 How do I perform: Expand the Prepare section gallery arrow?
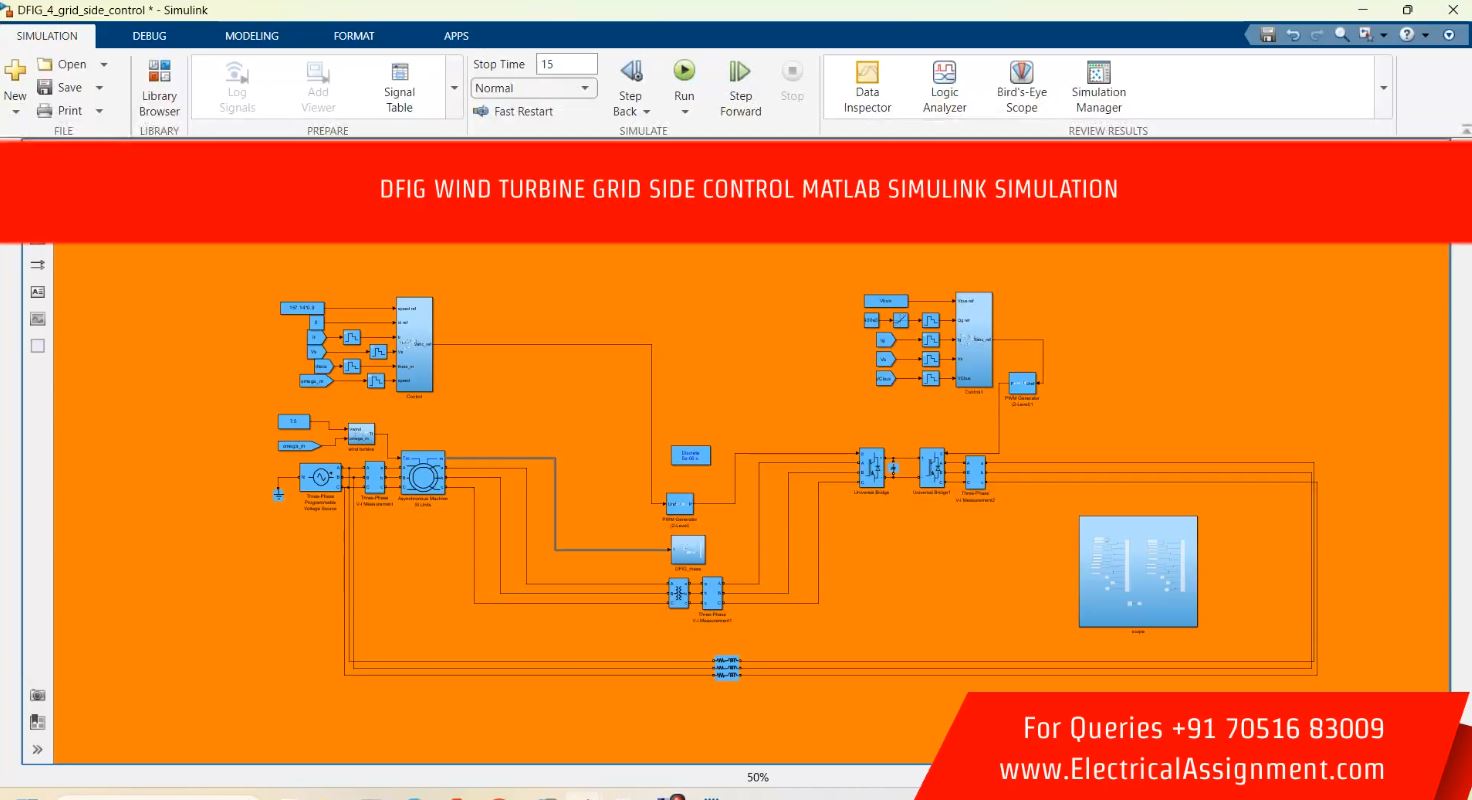[455, 88]
